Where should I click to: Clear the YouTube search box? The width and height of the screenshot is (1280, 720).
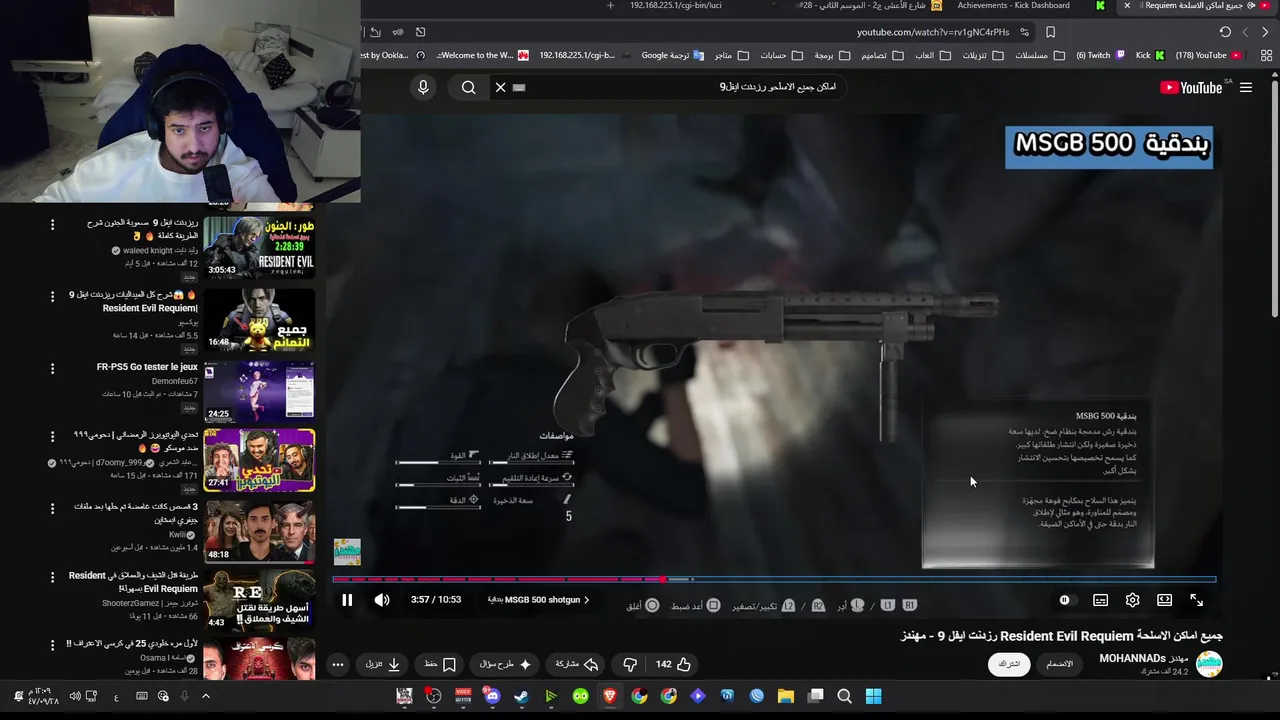501,87
